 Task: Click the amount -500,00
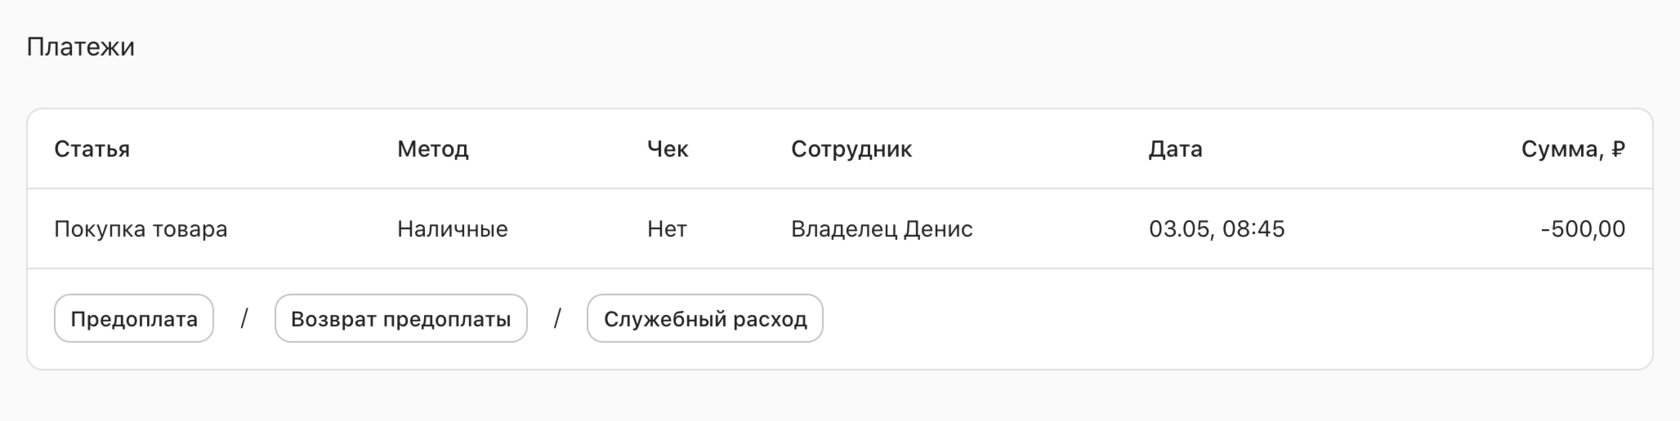point(1583,229)
